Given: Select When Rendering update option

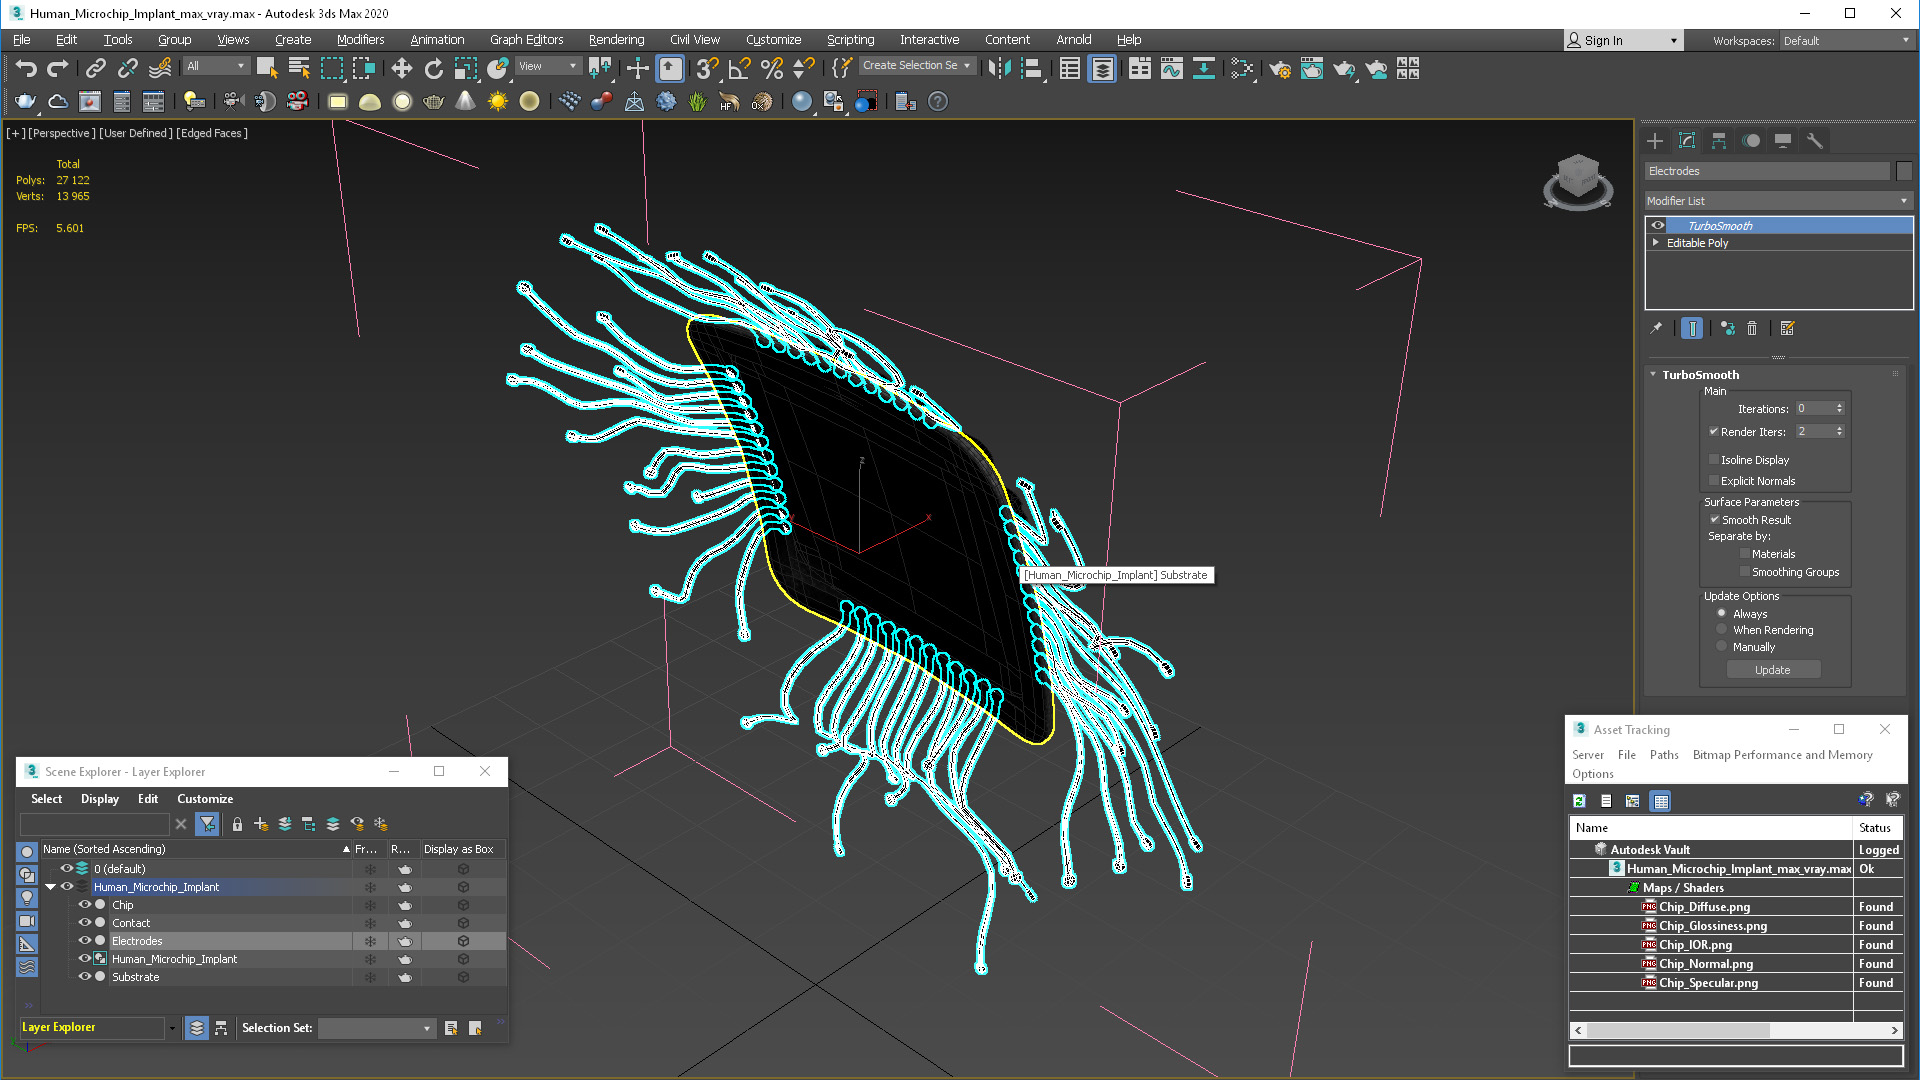Looking at the screenshot, I should (1721, 630).
